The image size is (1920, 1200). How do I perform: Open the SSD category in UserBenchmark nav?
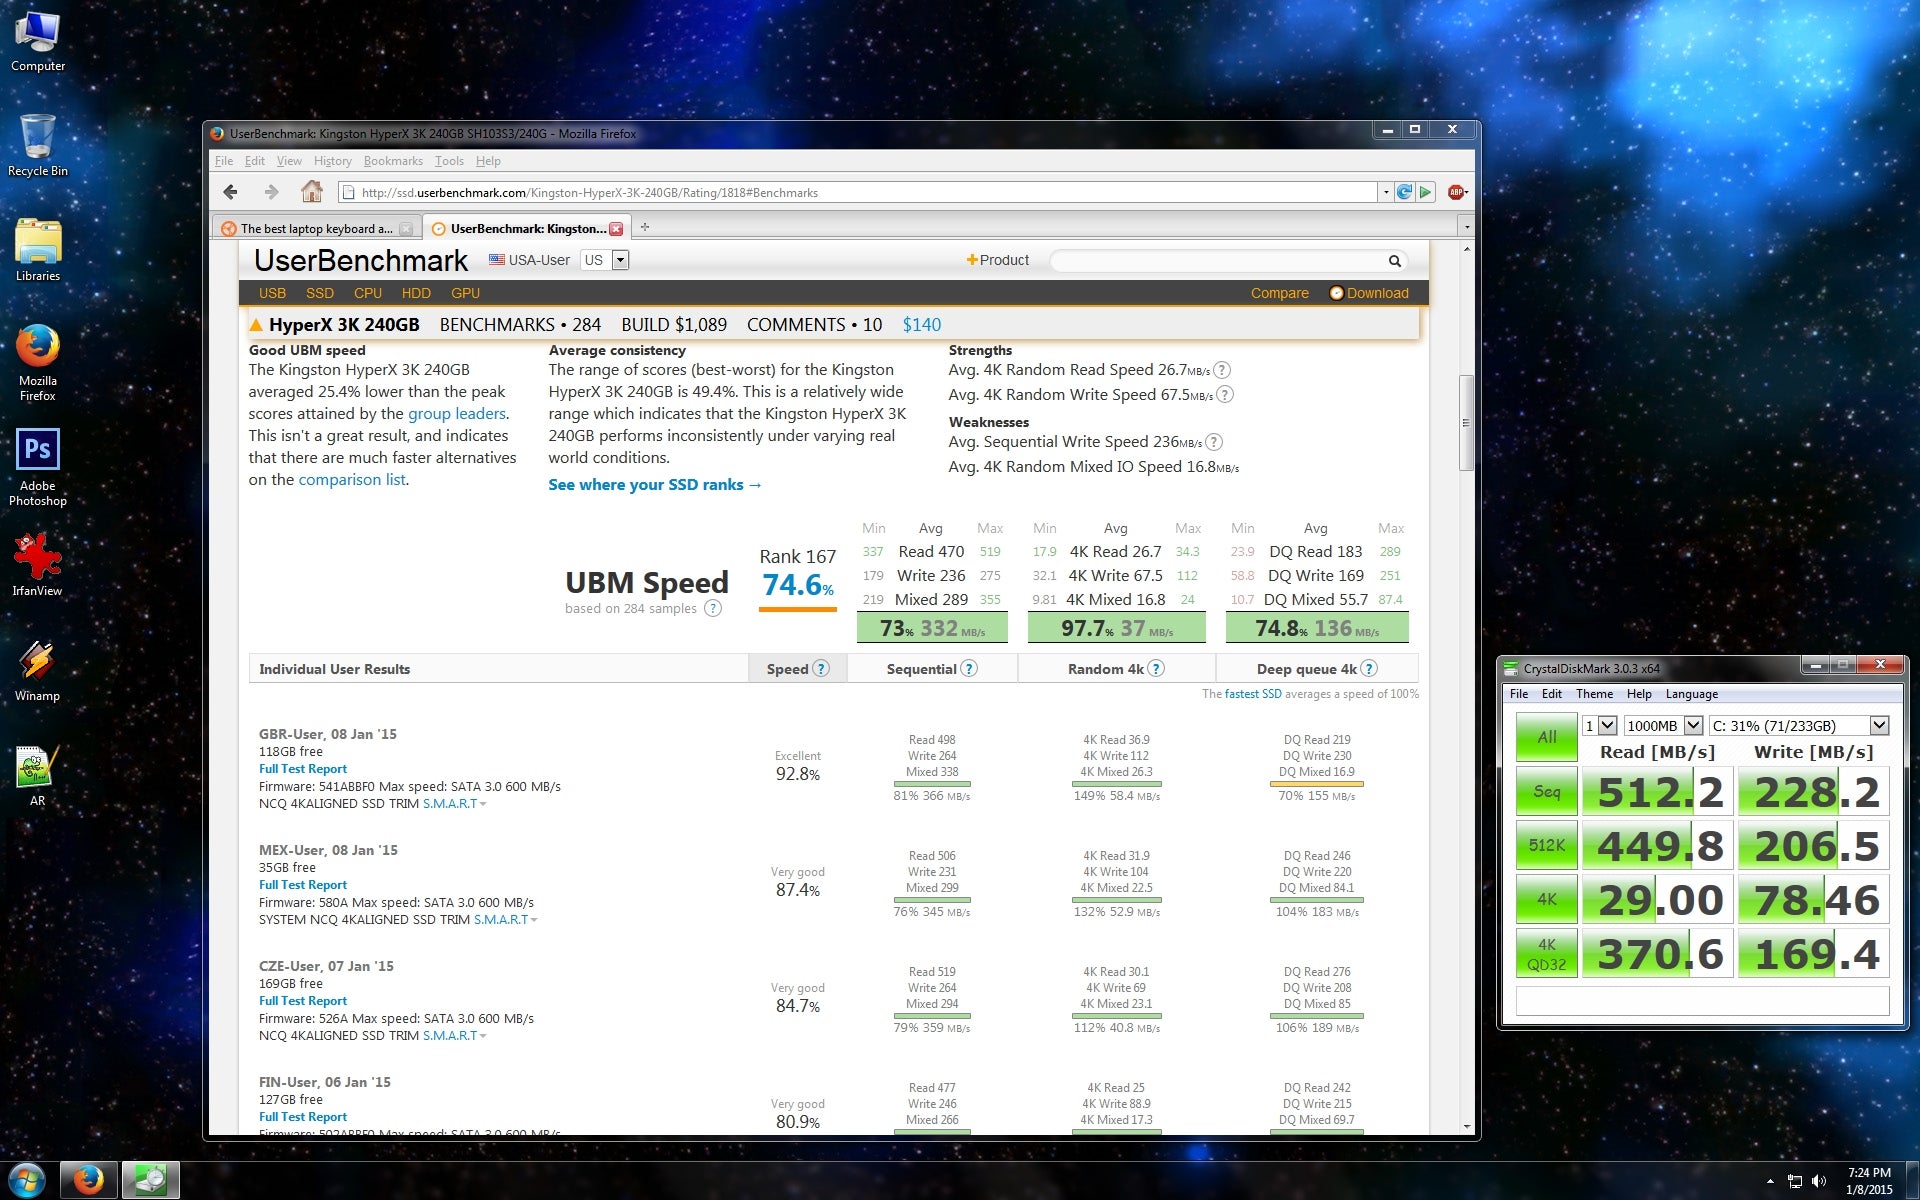tap(320, 293)
